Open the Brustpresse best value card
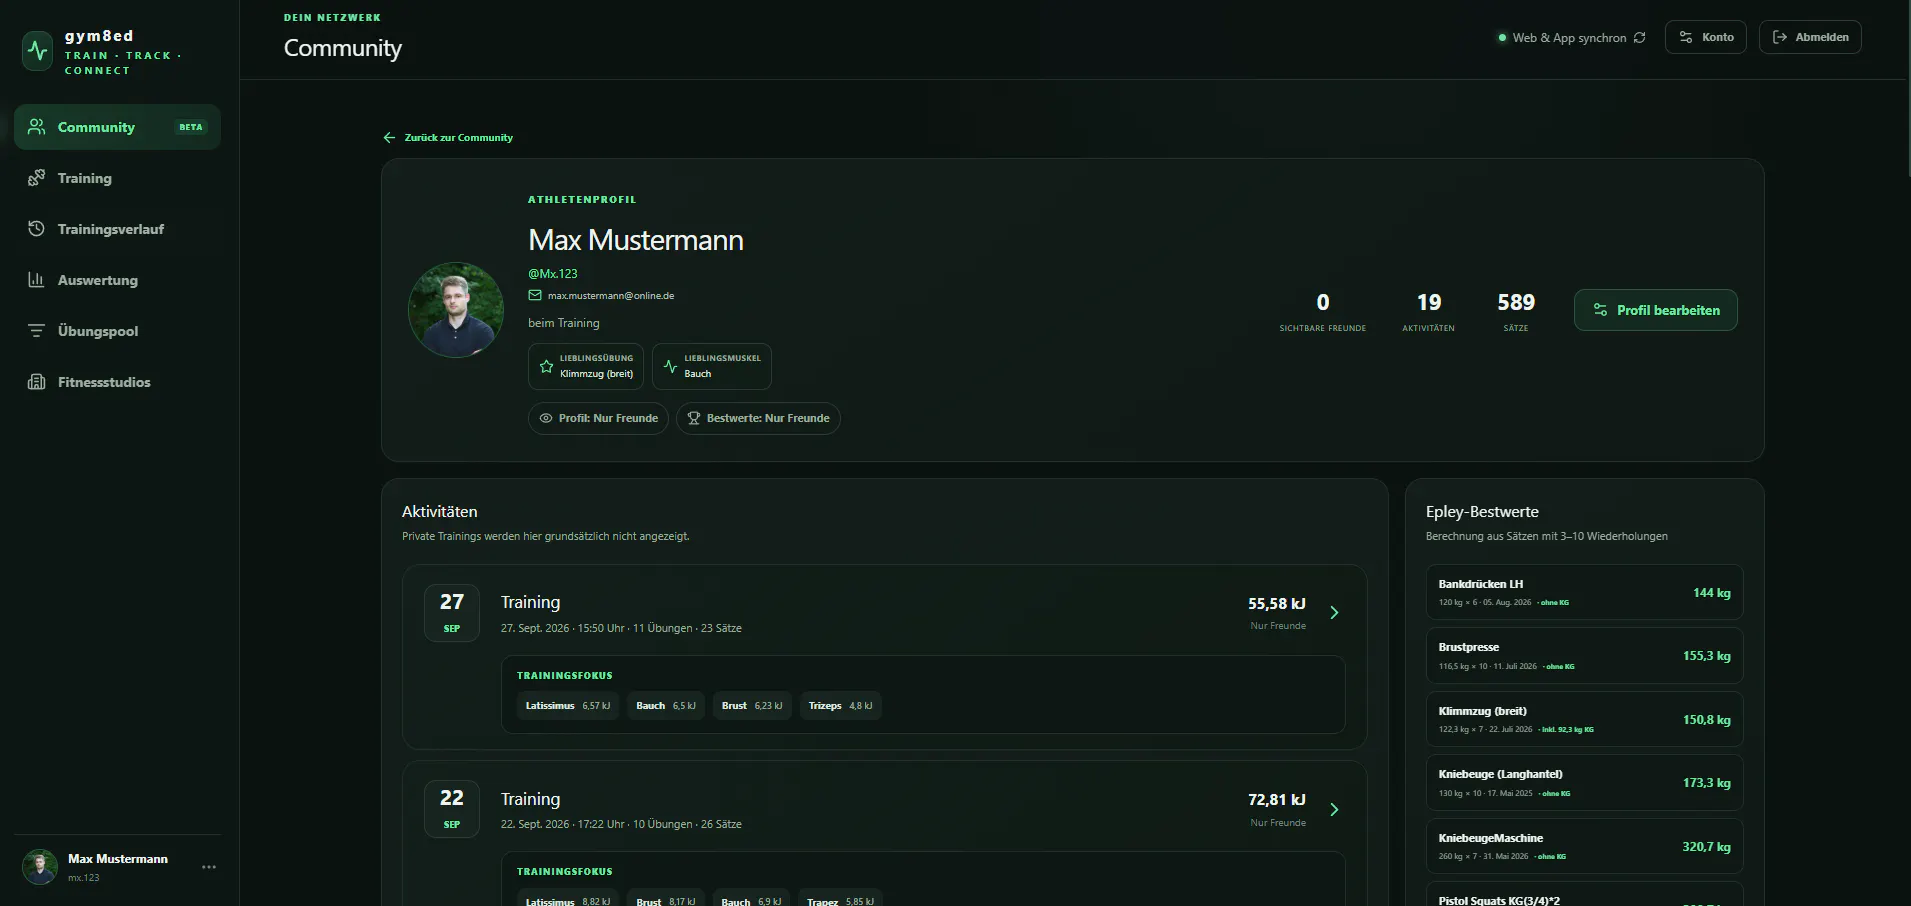 (1584, 656)
